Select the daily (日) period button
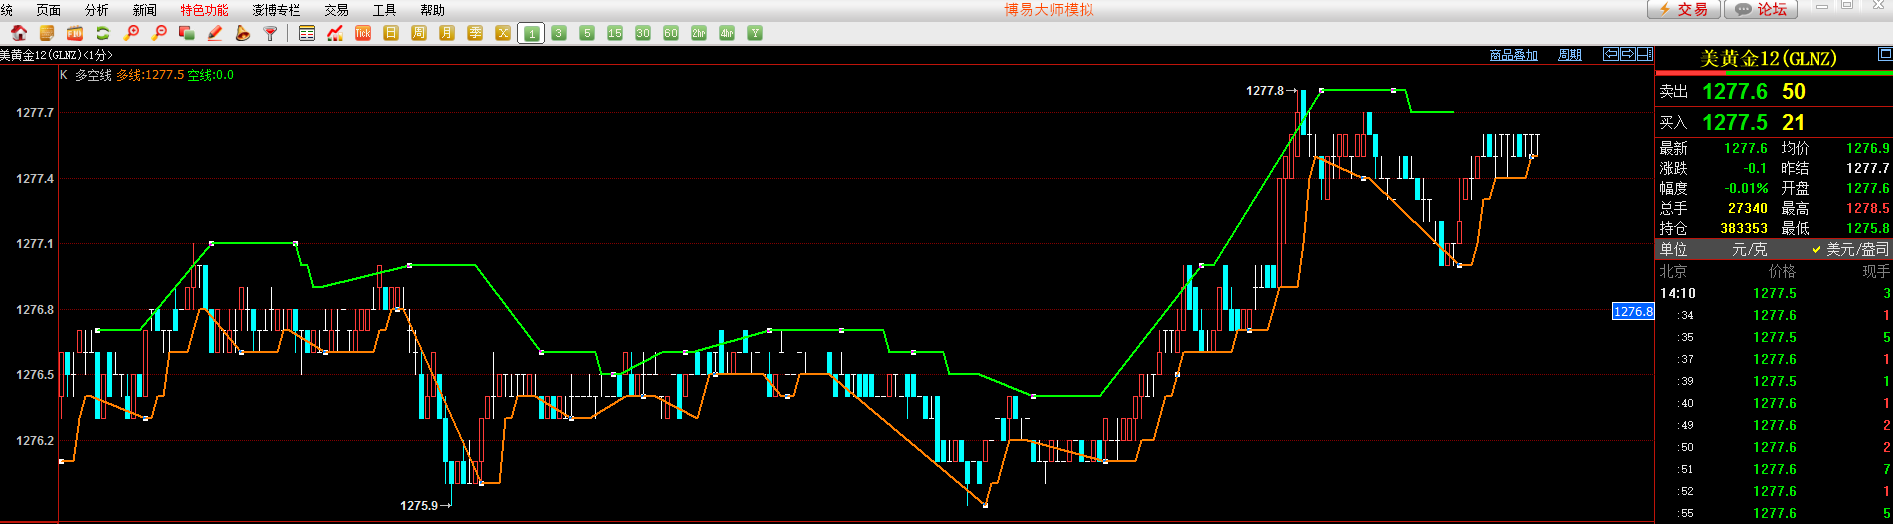The image size is (1893, 524). coord(391,33)
